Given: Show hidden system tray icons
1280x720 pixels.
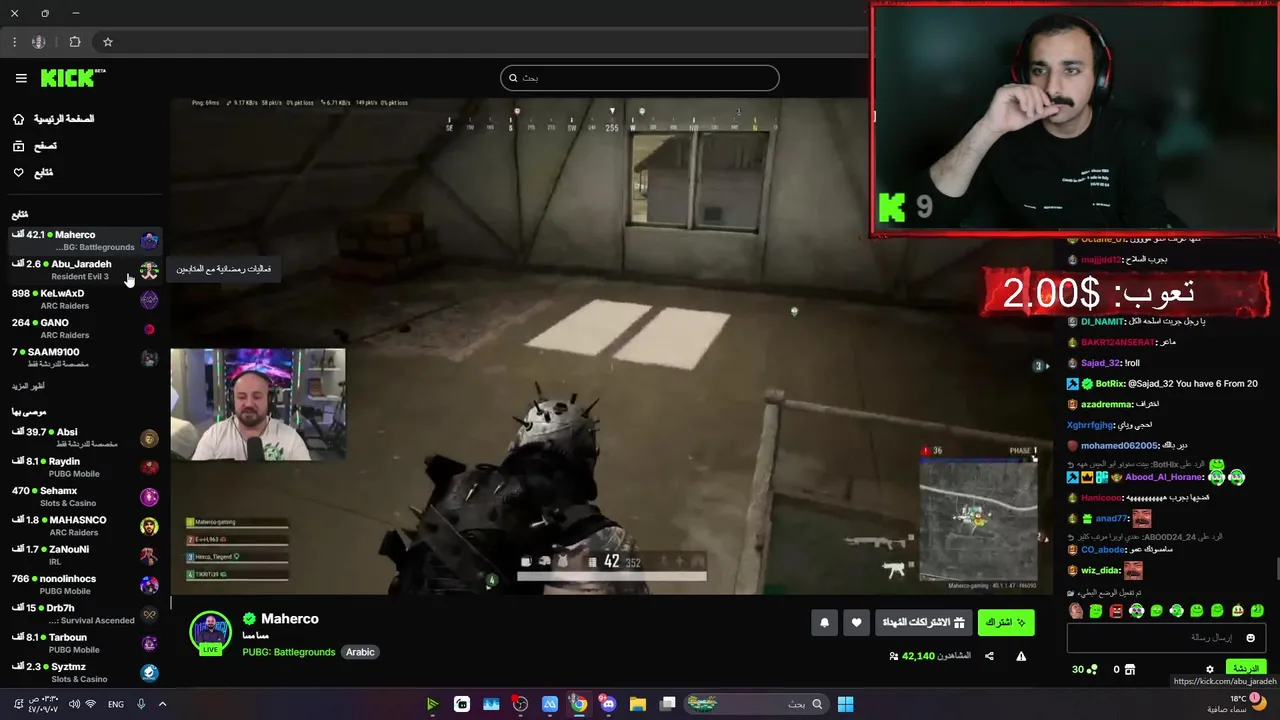Looking at the screenshot, I should [x=162, y=704].
